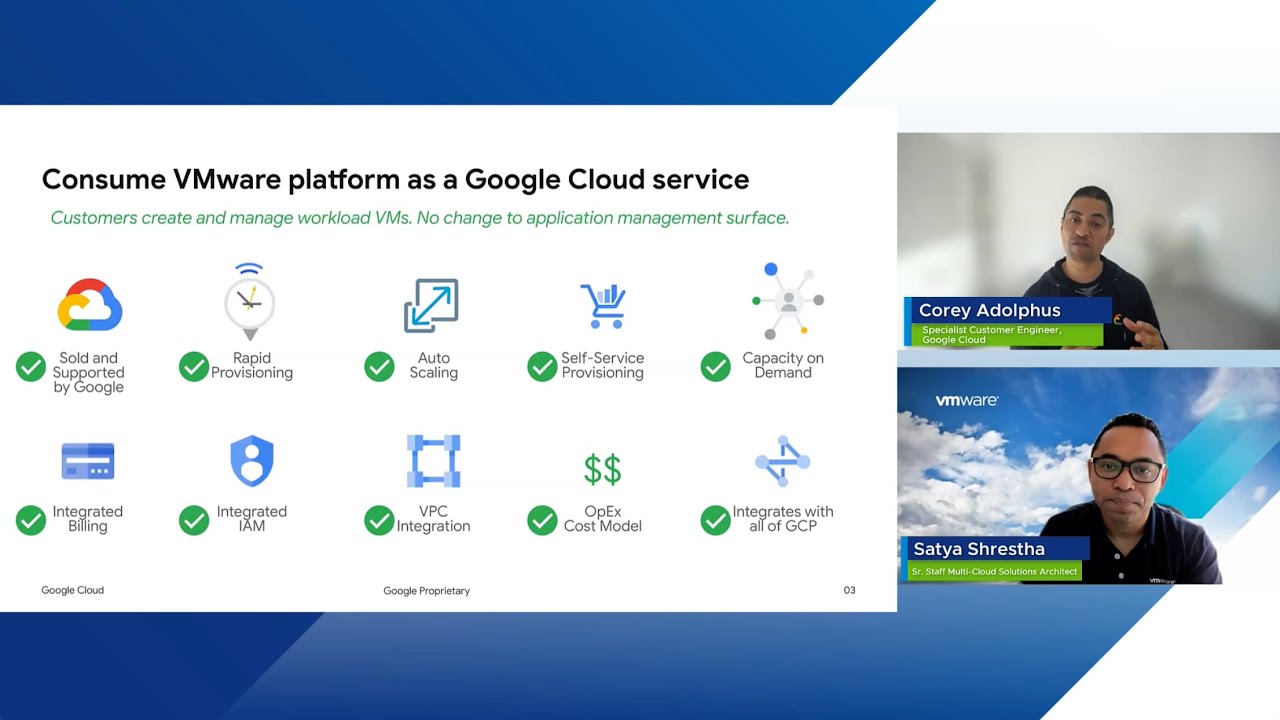Viewport: 1280px width, 720px height.
Task: Click the VPC Integration square icon
Action: click(433, 461)
